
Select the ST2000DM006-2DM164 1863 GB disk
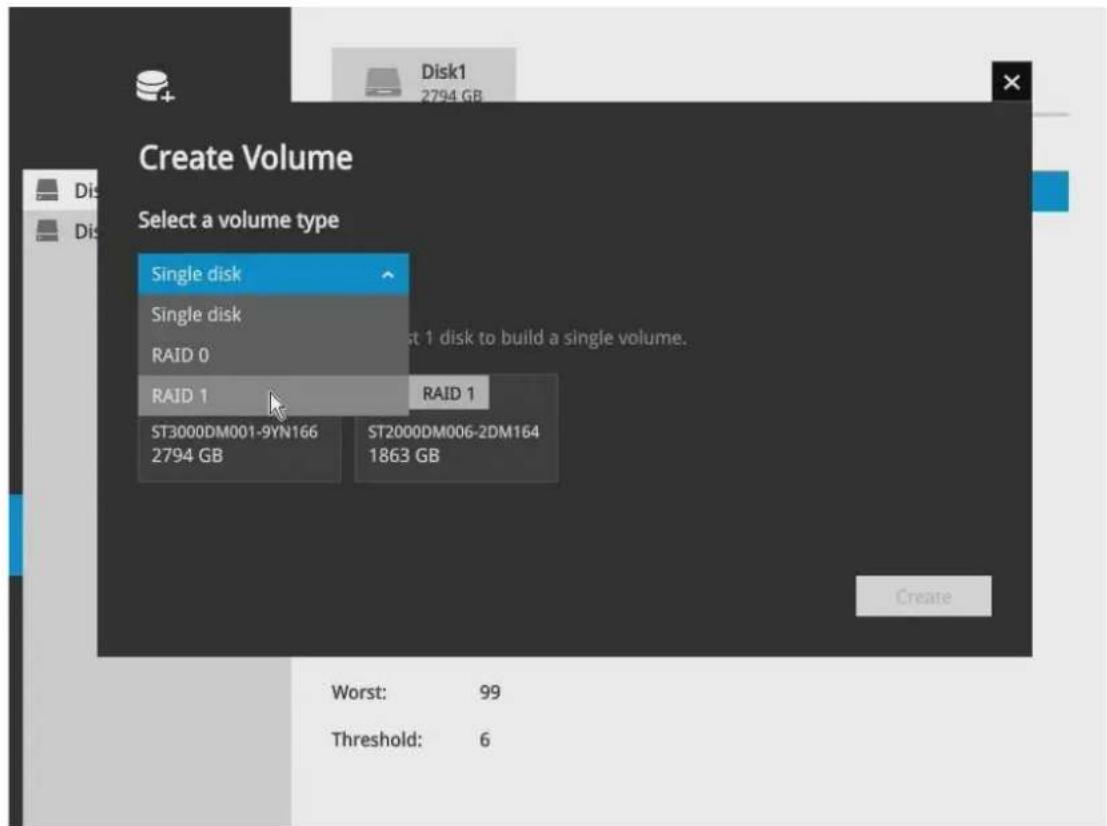(456, 444)
